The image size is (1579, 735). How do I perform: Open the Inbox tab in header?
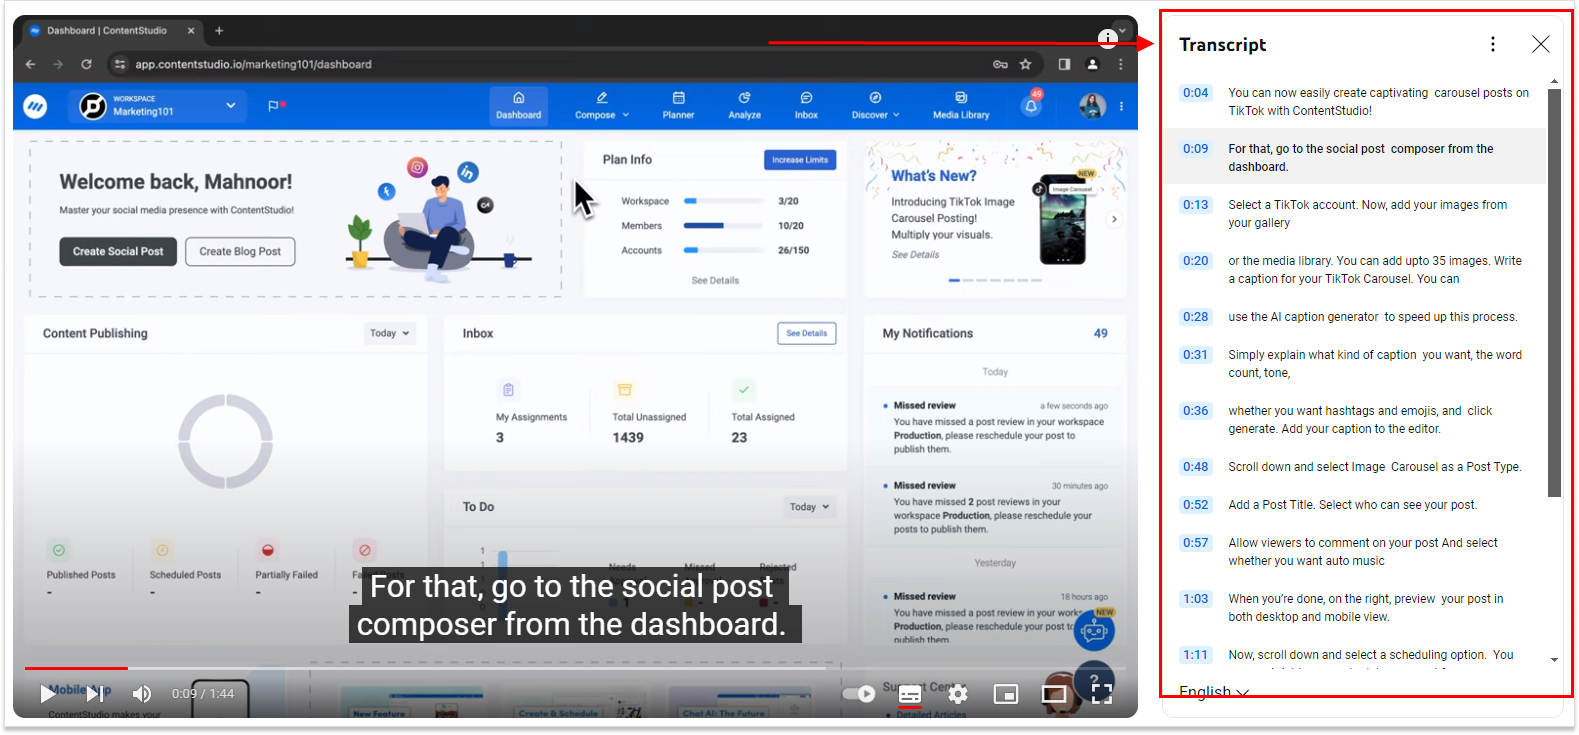tap(806, 106)
